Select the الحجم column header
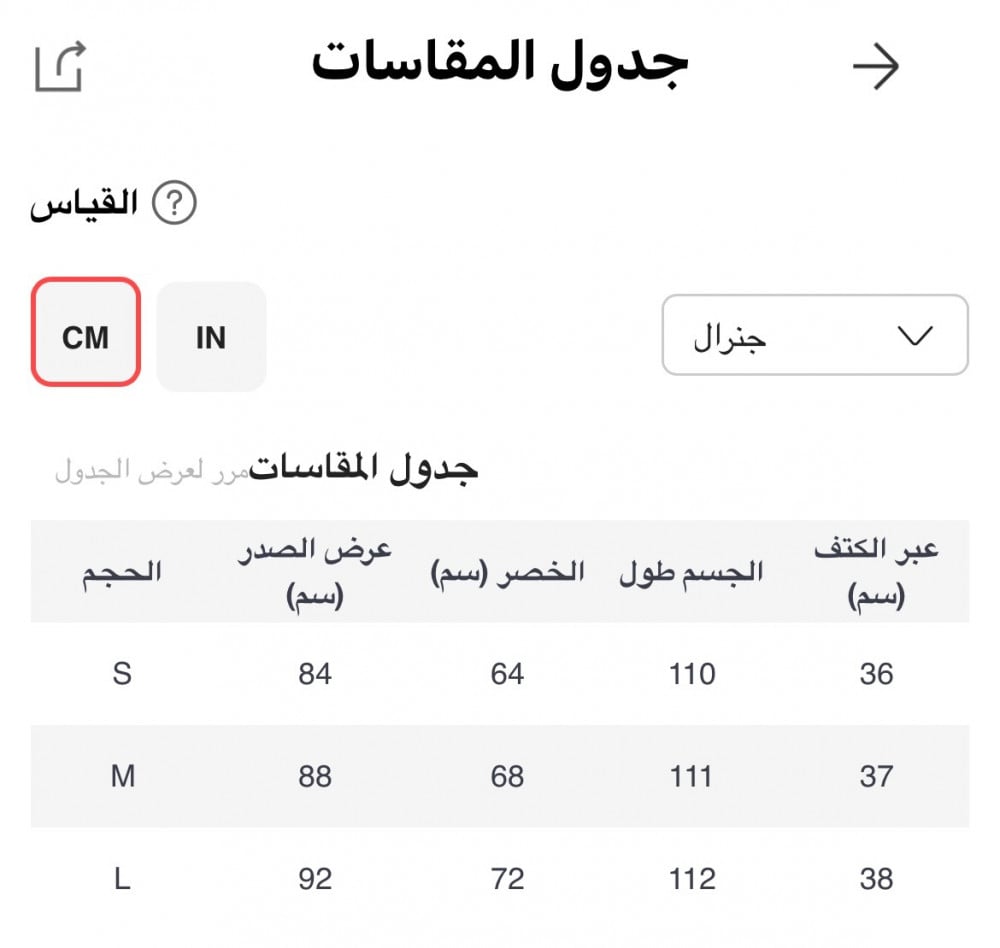 click(x=121, y=572)
